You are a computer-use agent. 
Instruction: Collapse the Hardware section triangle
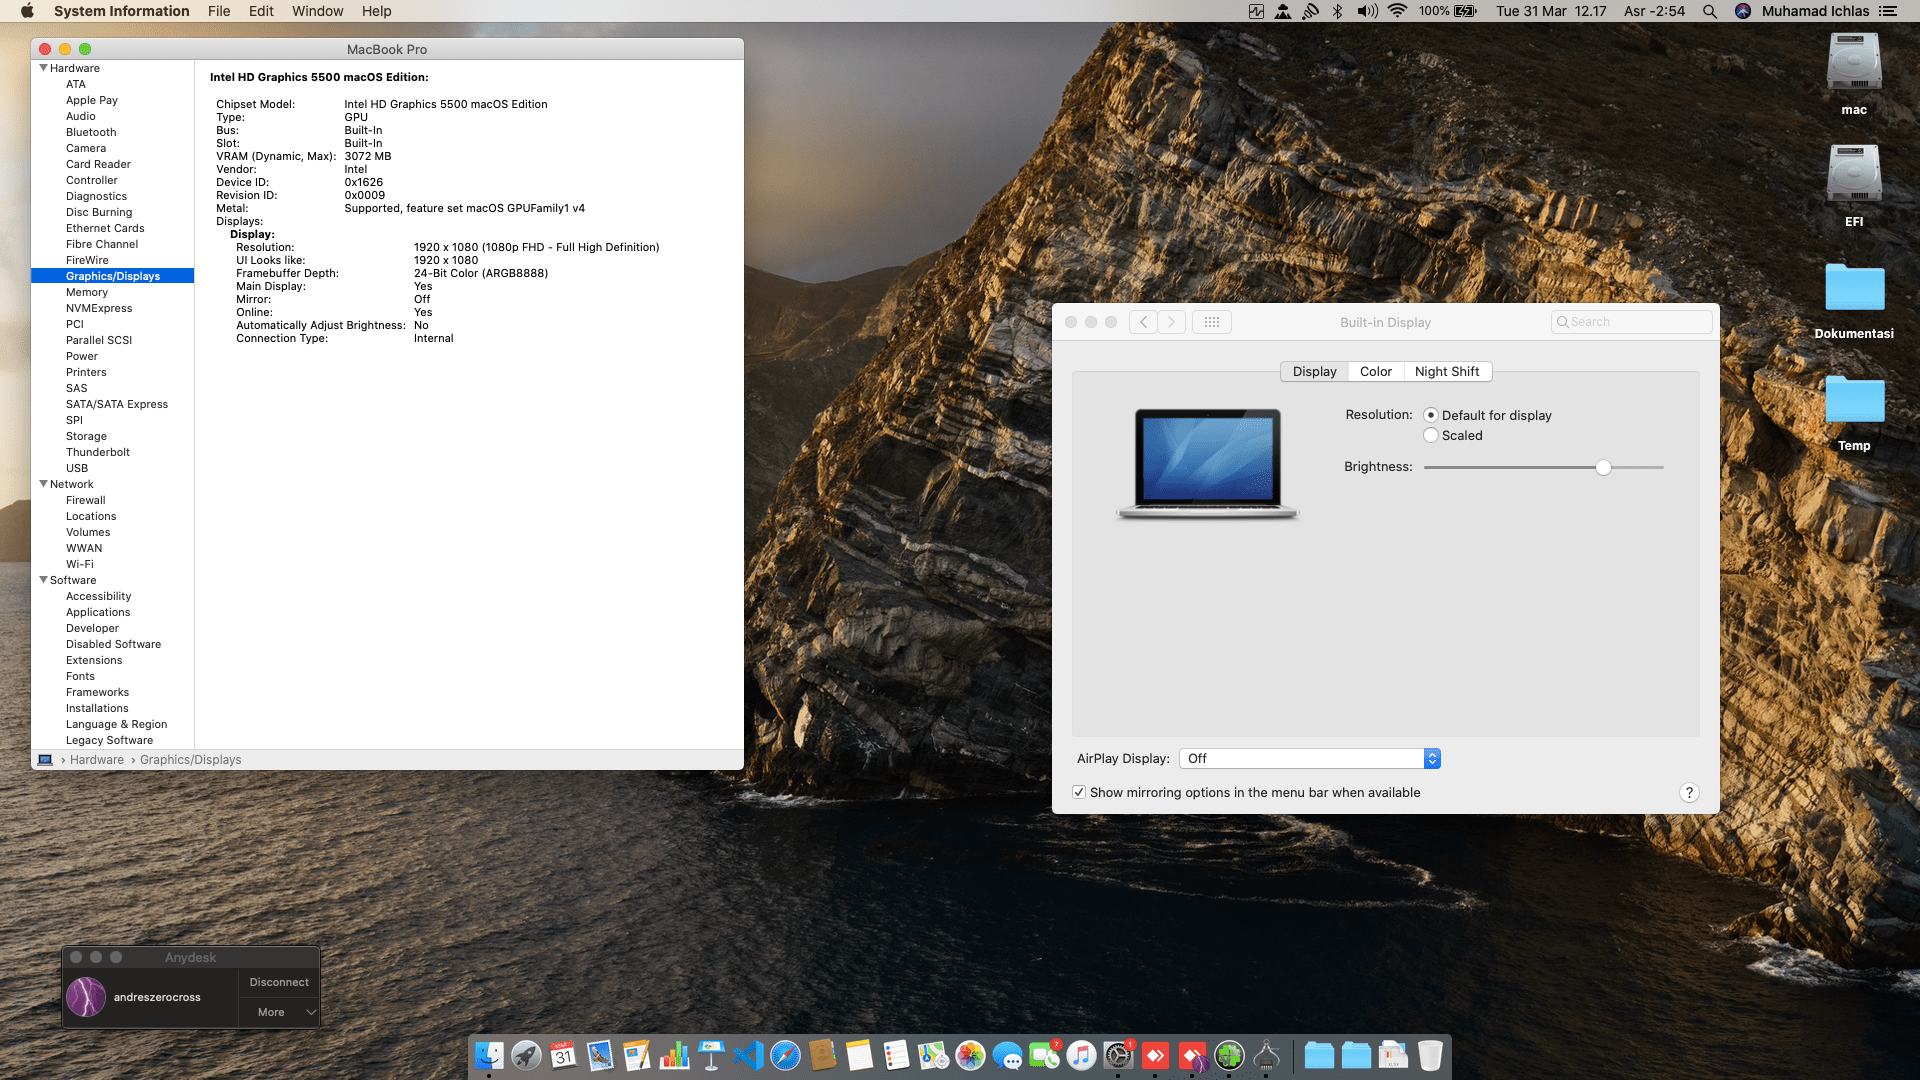click(x=43, y=68)
